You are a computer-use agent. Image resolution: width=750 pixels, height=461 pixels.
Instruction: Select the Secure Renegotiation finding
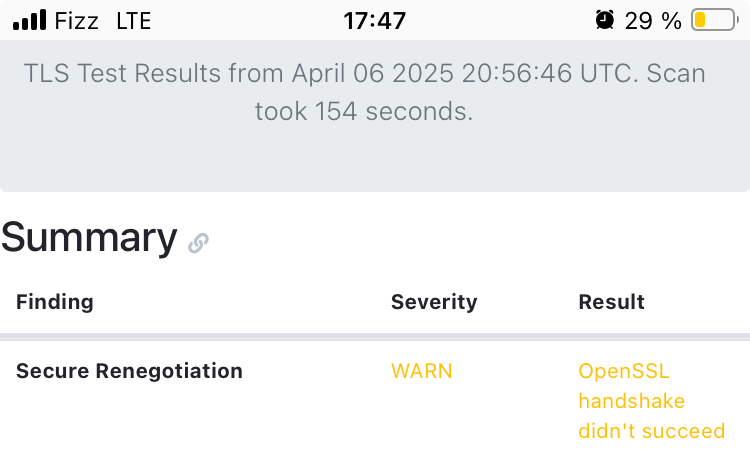click(129, 371)
